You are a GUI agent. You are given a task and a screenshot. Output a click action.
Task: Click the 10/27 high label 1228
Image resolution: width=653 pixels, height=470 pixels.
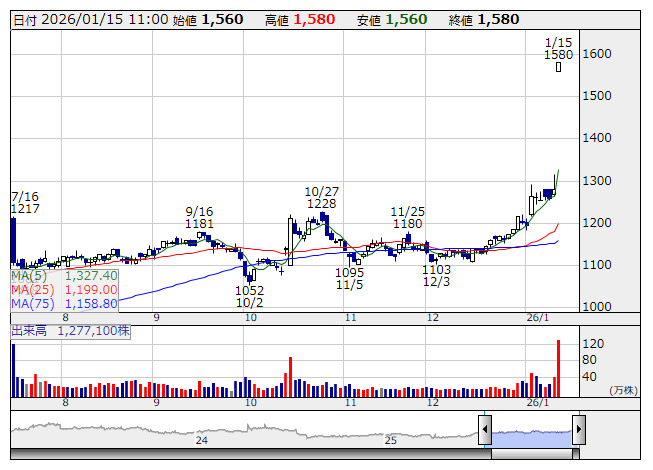tap(321, 203)
